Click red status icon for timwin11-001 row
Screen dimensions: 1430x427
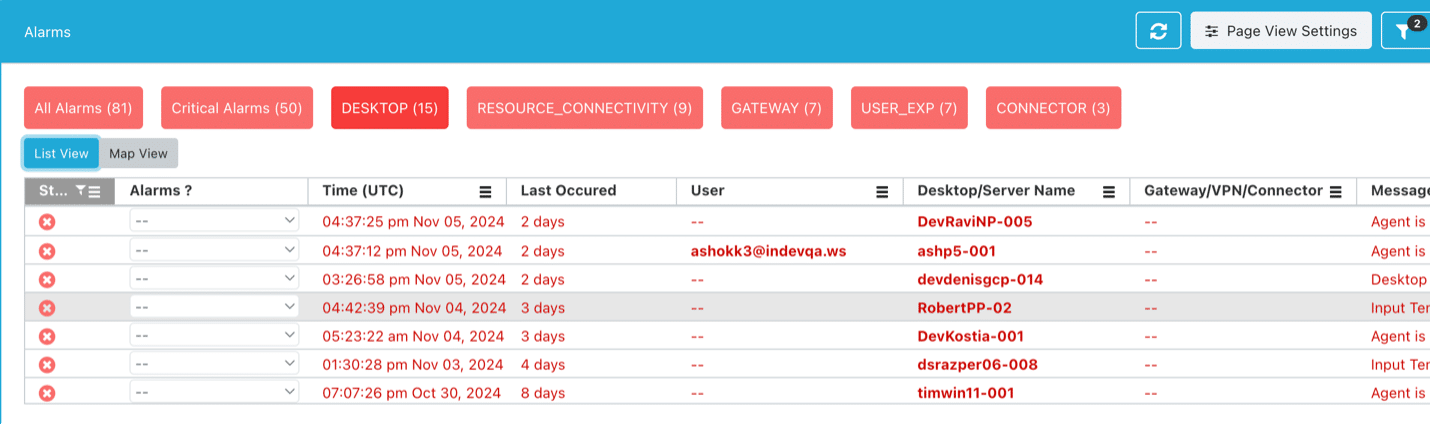pos(47,394)
